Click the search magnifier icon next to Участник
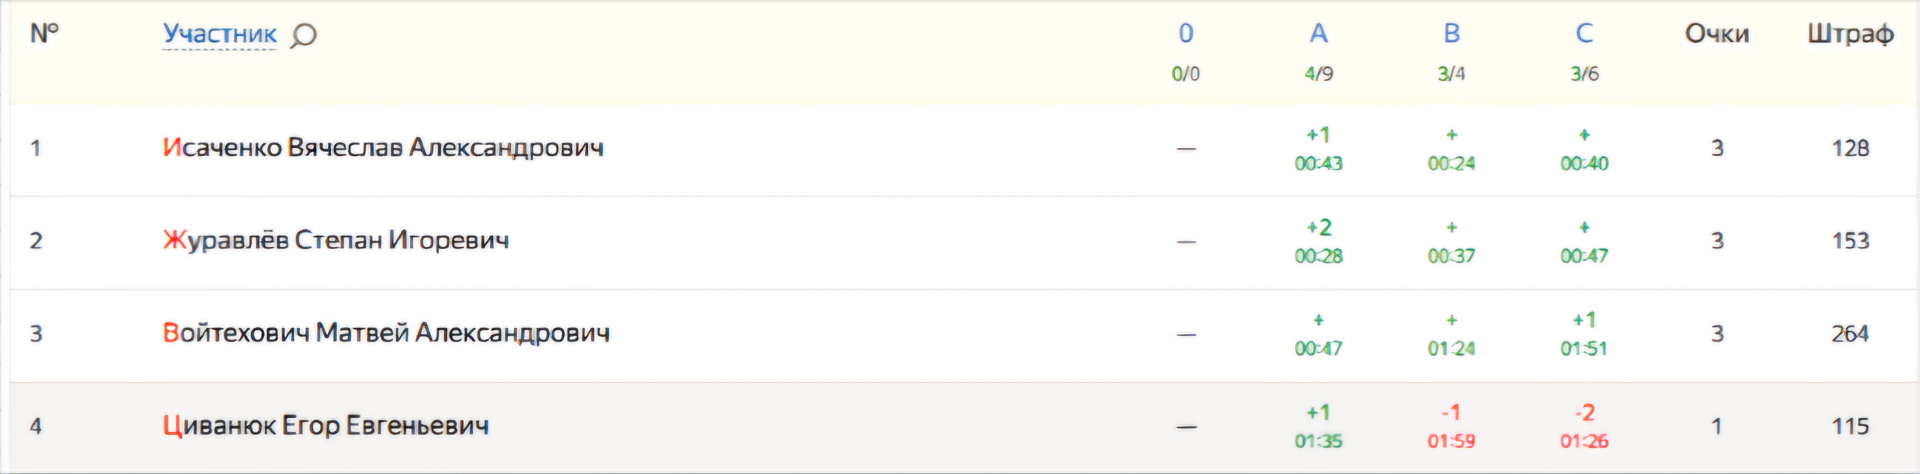 click(304, 36)
